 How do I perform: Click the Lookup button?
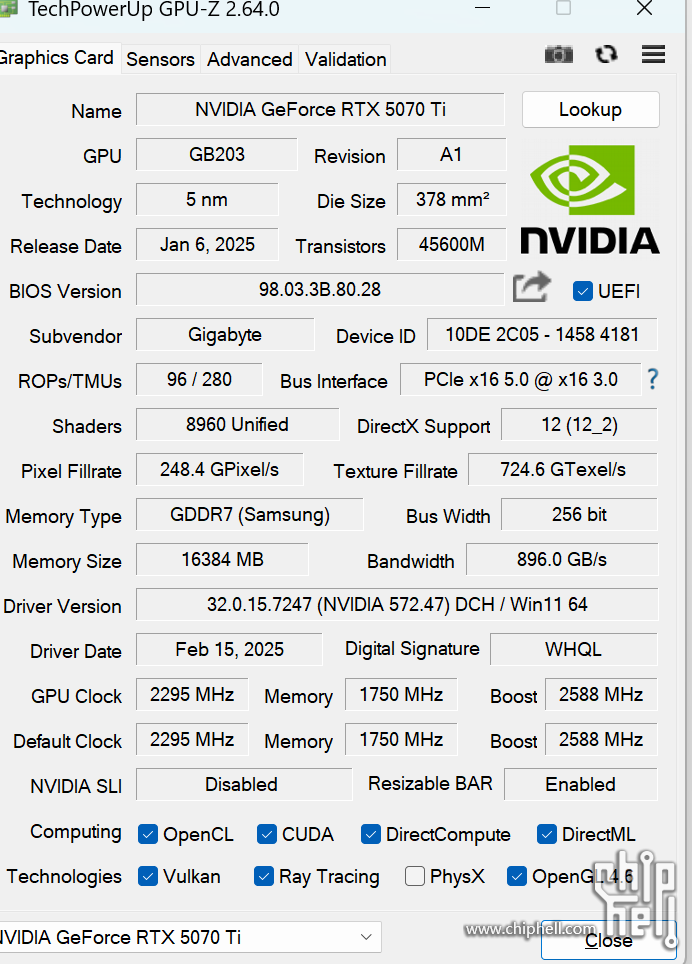pyautogui.click(x=591, y=109)
